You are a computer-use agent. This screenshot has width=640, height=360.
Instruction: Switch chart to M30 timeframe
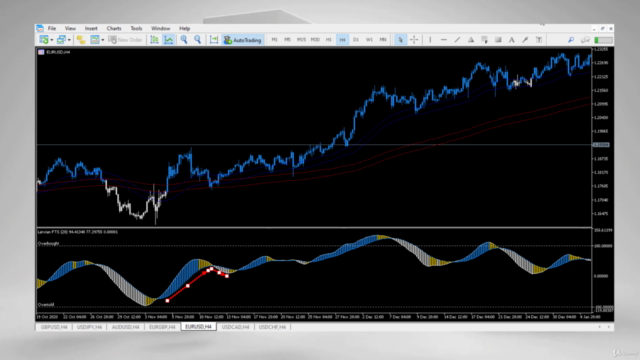(315, 40)
